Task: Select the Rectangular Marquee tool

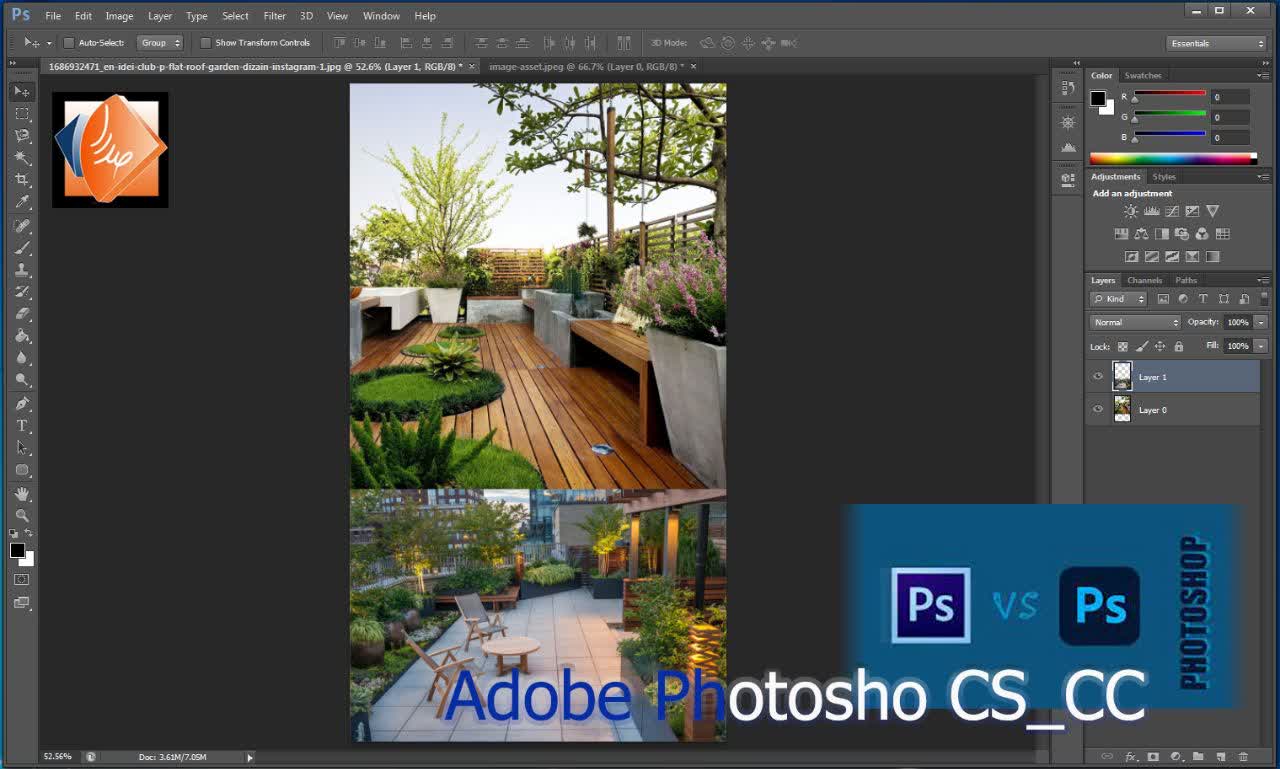Action: point(22,114)
